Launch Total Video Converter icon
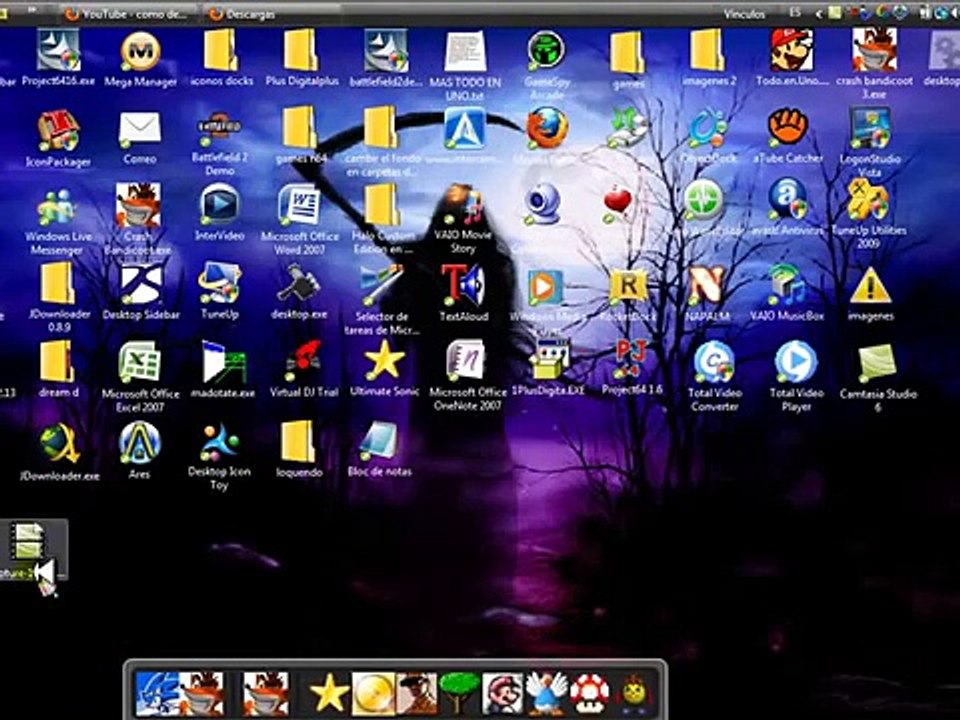Screen dimensions: 960x720 (x=714, y=362)
